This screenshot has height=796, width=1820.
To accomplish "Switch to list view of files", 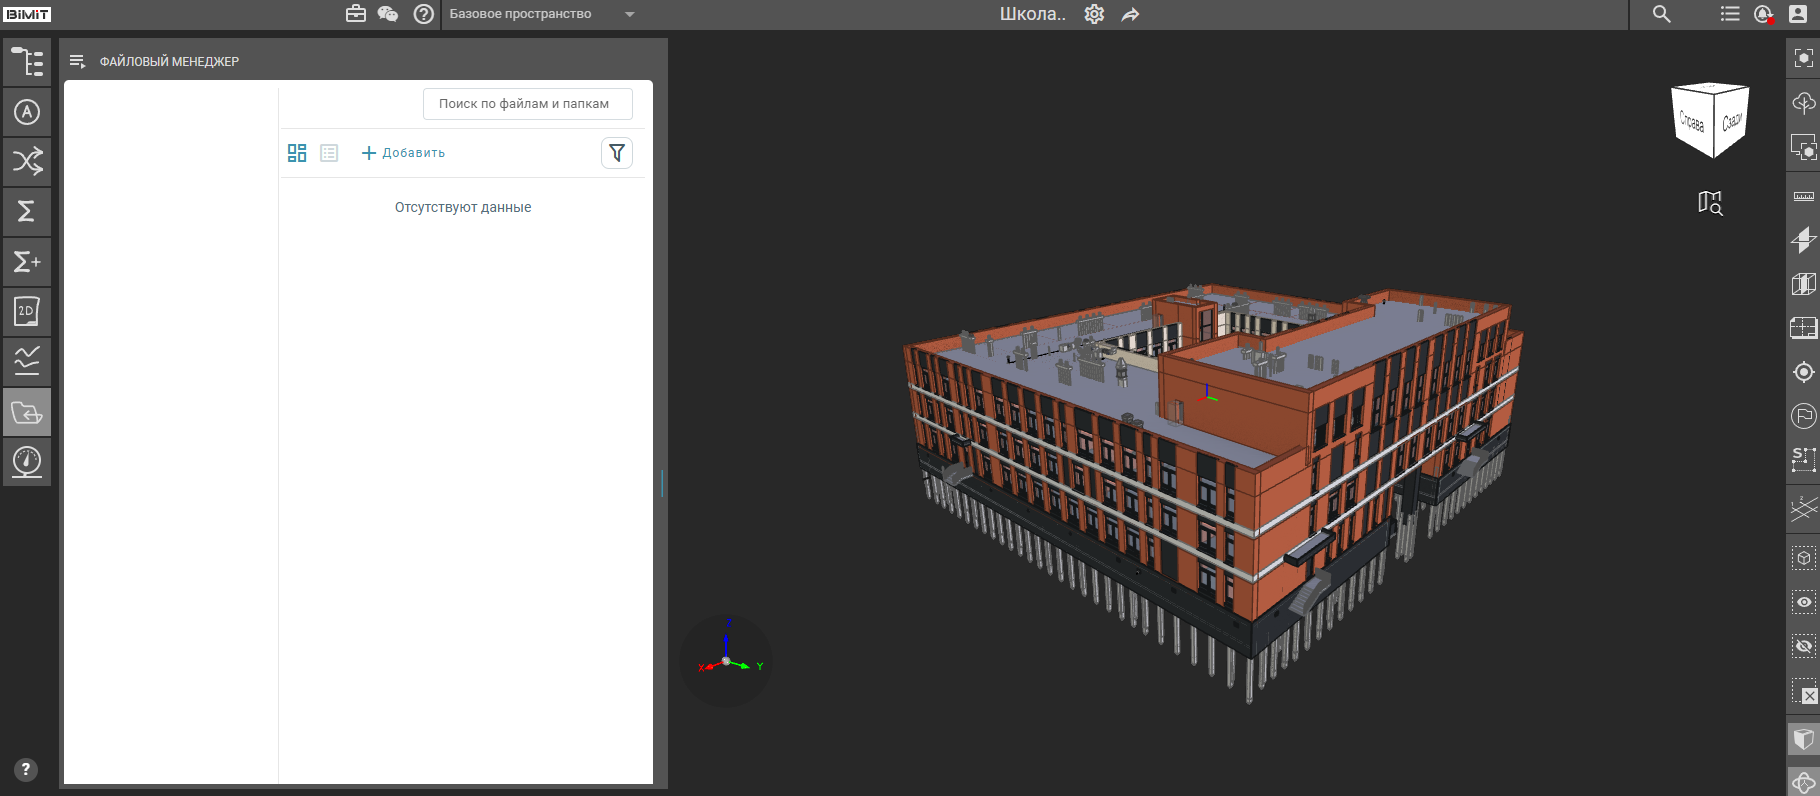I will (329, 153).
